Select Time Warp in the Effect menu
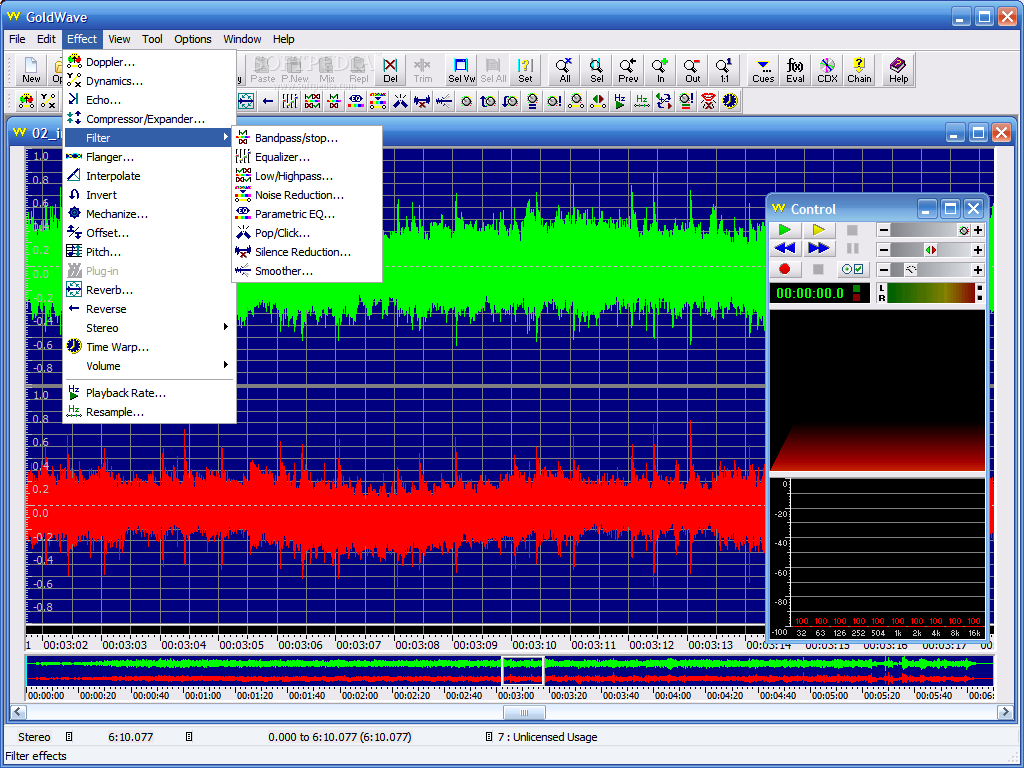This screenshot has width=1024, height=768. click(x=149, y=347)
